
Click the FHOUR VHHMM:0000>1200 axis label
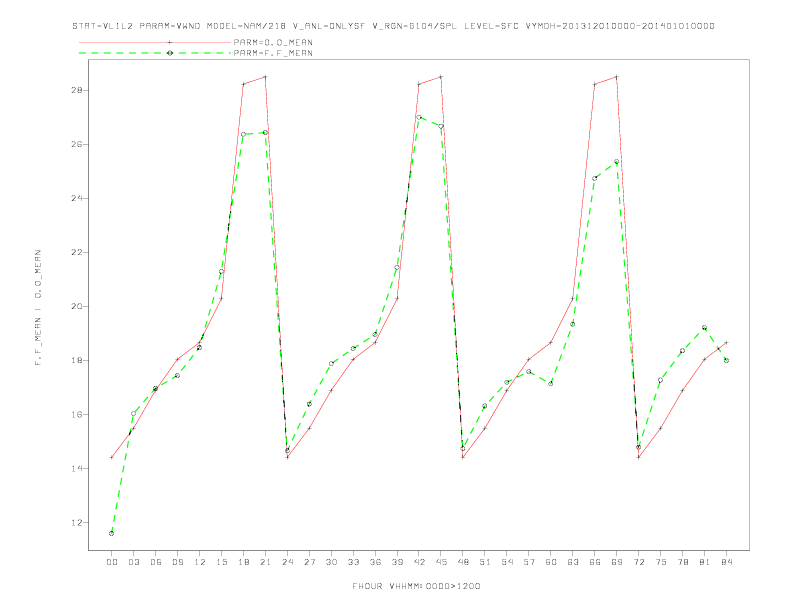tap(416, 586)
